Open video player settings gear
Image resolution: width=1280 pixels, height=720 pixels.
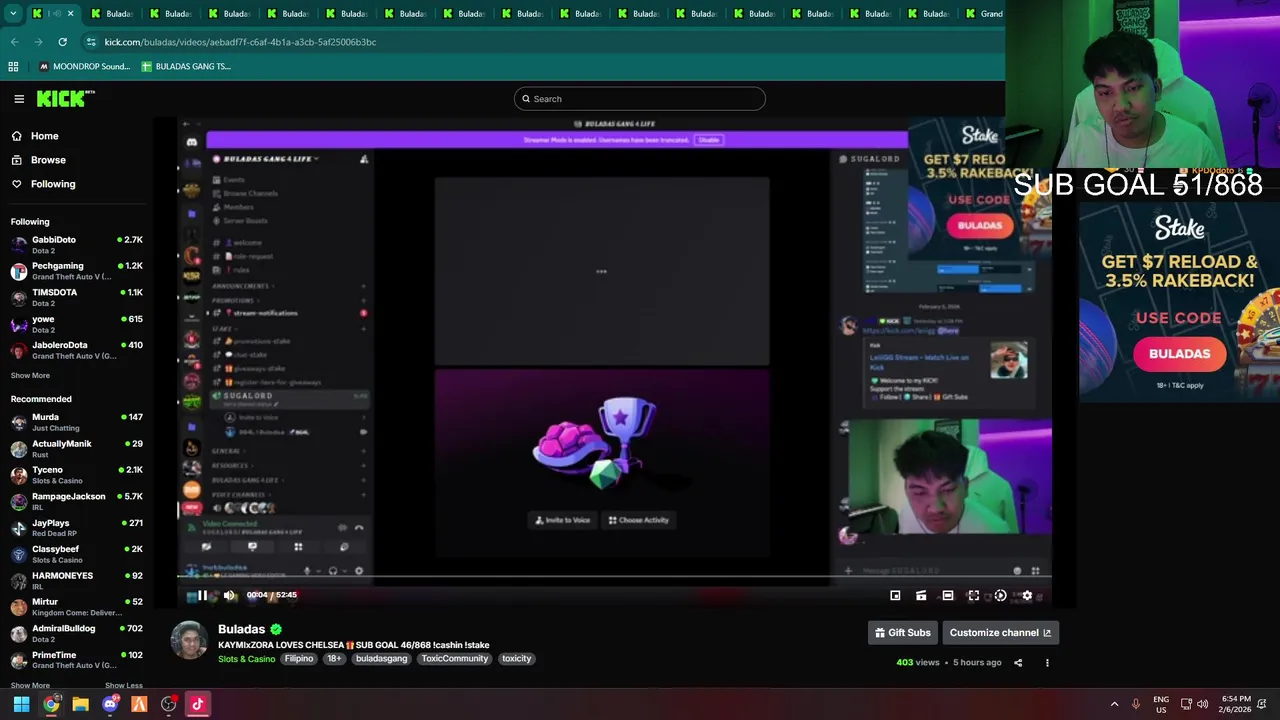click(x=1027, y=596)
